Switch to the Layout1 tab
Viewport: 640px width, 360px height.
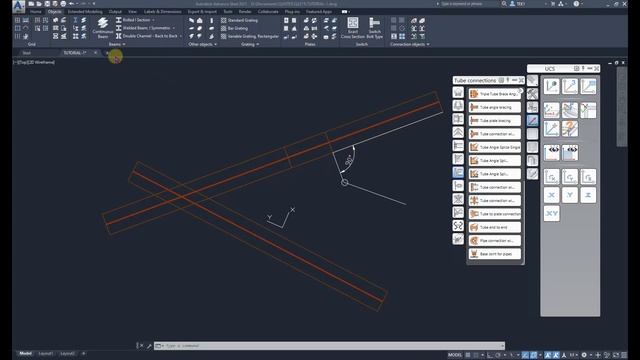46,353
